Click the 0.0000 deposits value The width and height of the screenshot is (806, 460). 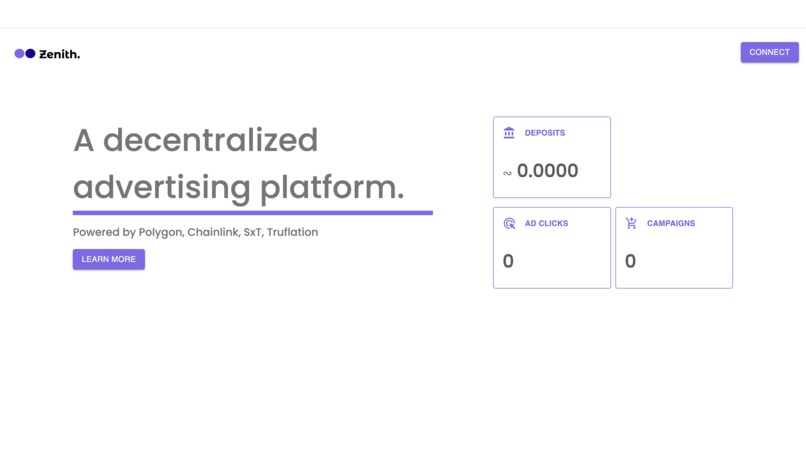pyautogui.click(x=548, y=171)
